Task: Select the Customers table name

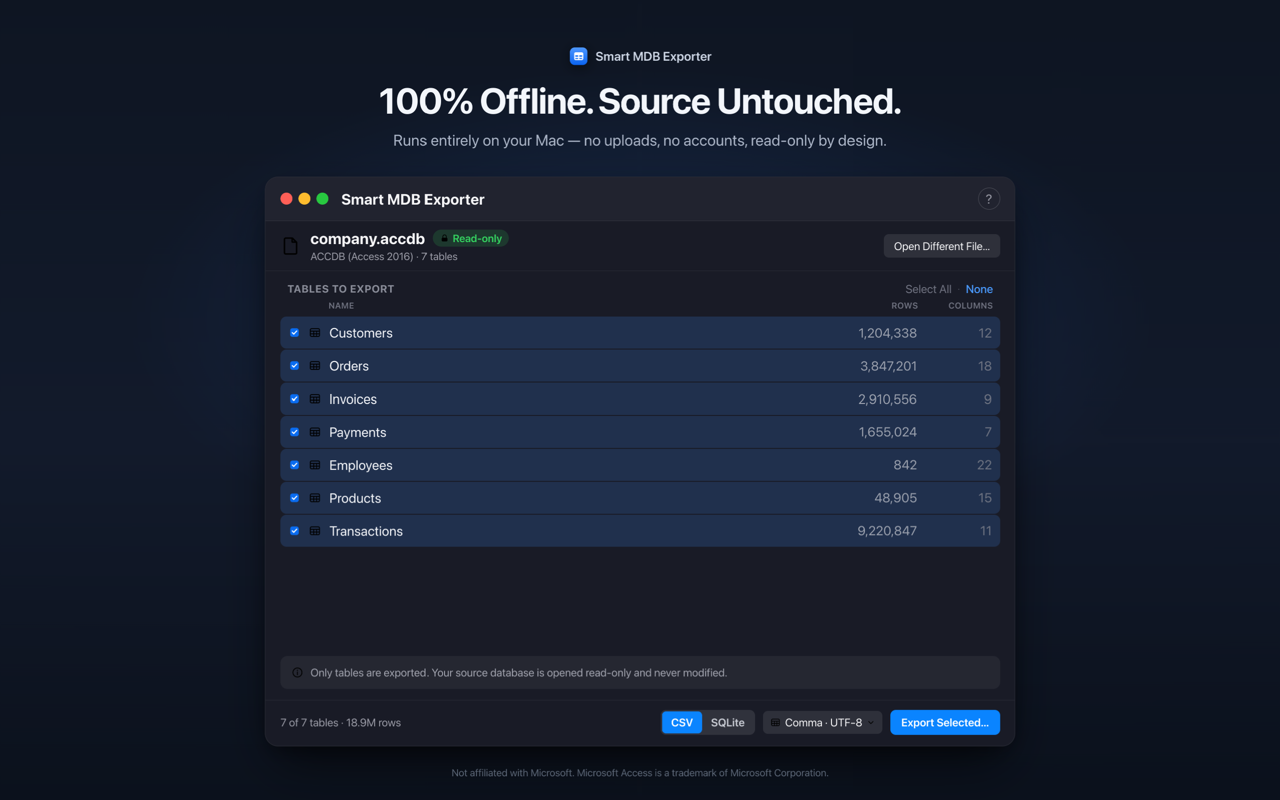Action: (x=361, y=333)
